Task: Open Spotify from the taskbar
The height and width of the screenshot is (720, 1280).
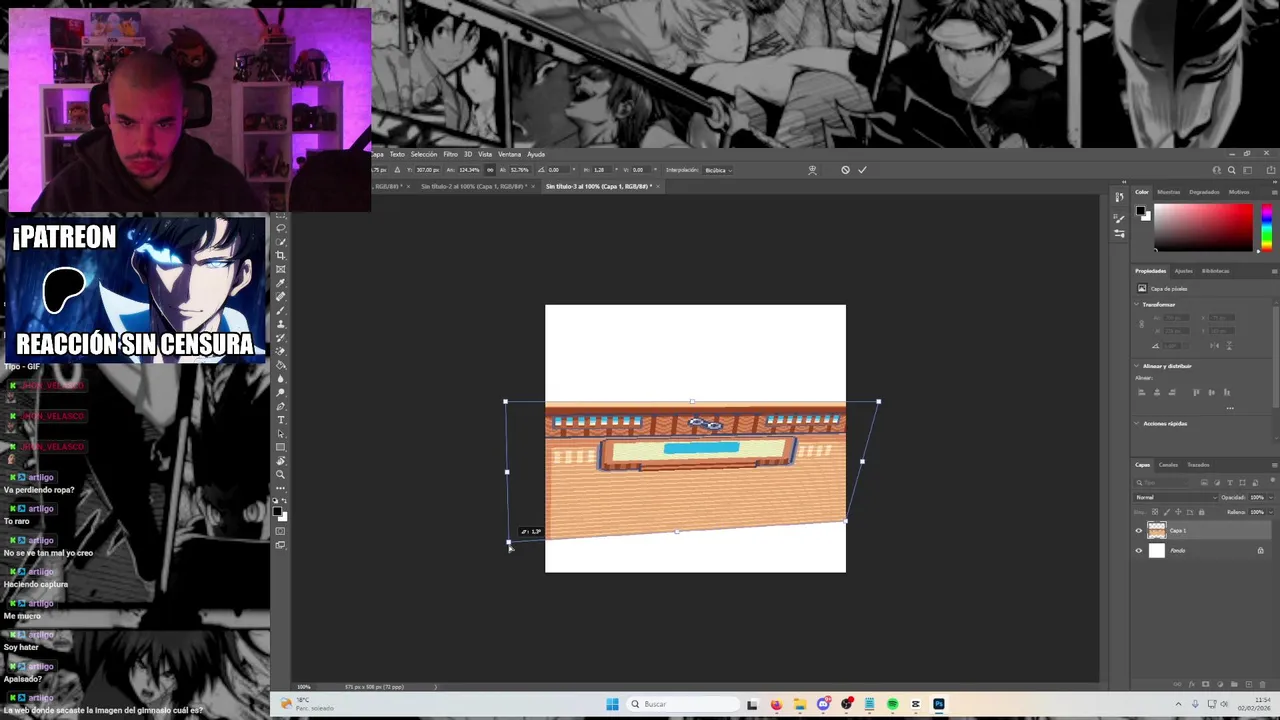Action: pyautogui.click(x=892, y=704)
